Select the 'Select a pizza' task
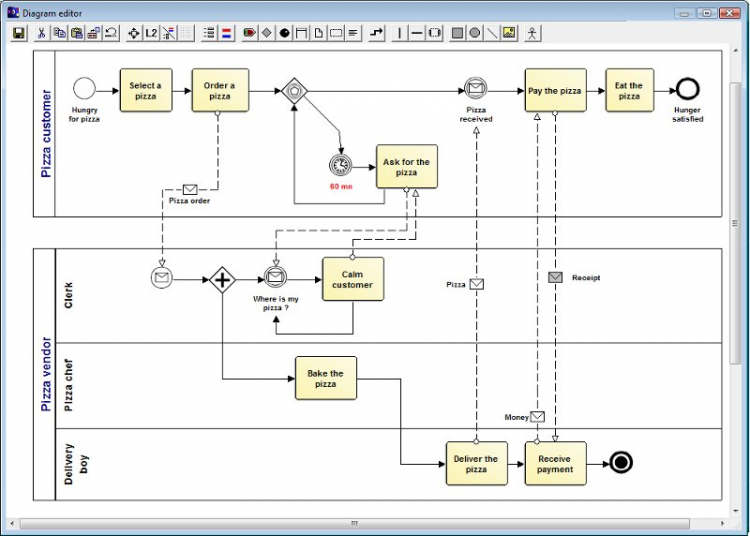Image resolution: width=750 pixels, height=536 pixels. 146,90
